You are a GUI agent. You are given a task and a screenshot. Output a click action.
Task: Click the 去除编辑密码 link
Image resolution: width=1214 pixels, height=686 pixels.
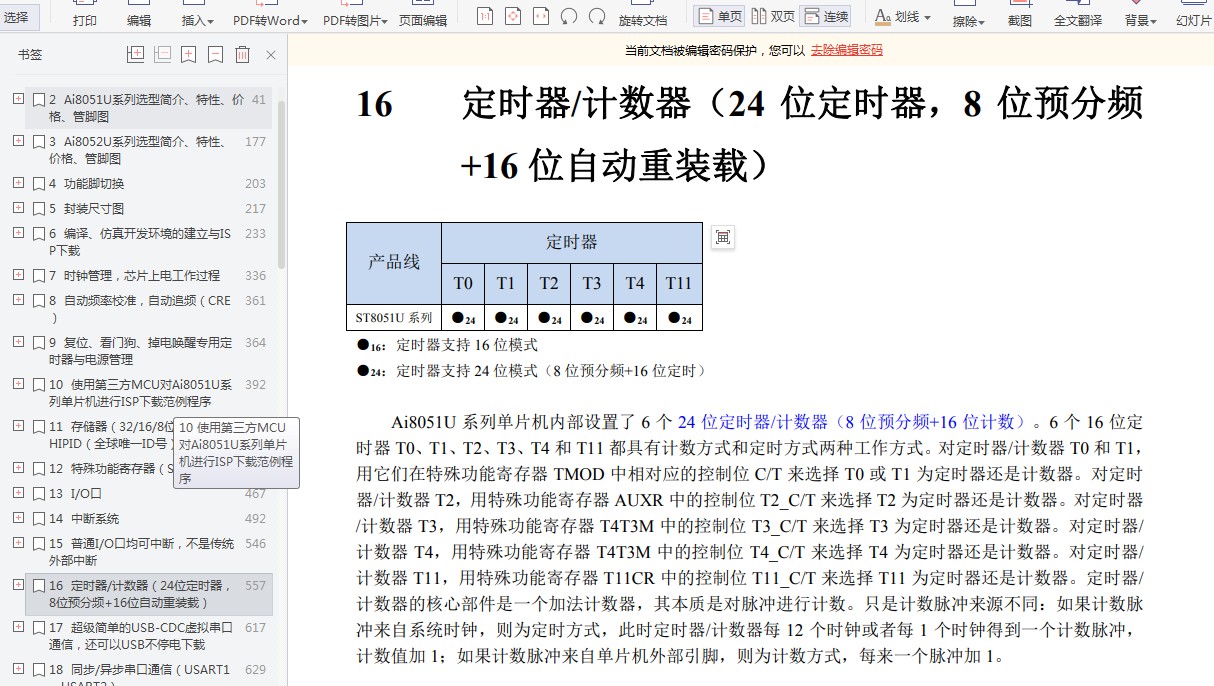(846, 50)
